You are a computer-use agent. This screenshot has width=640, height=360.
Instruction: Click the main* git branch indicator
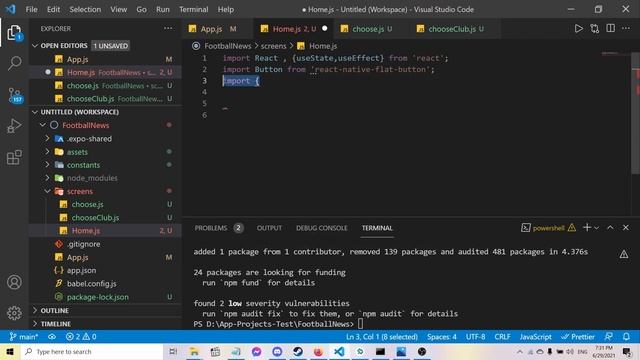[24, 337]
